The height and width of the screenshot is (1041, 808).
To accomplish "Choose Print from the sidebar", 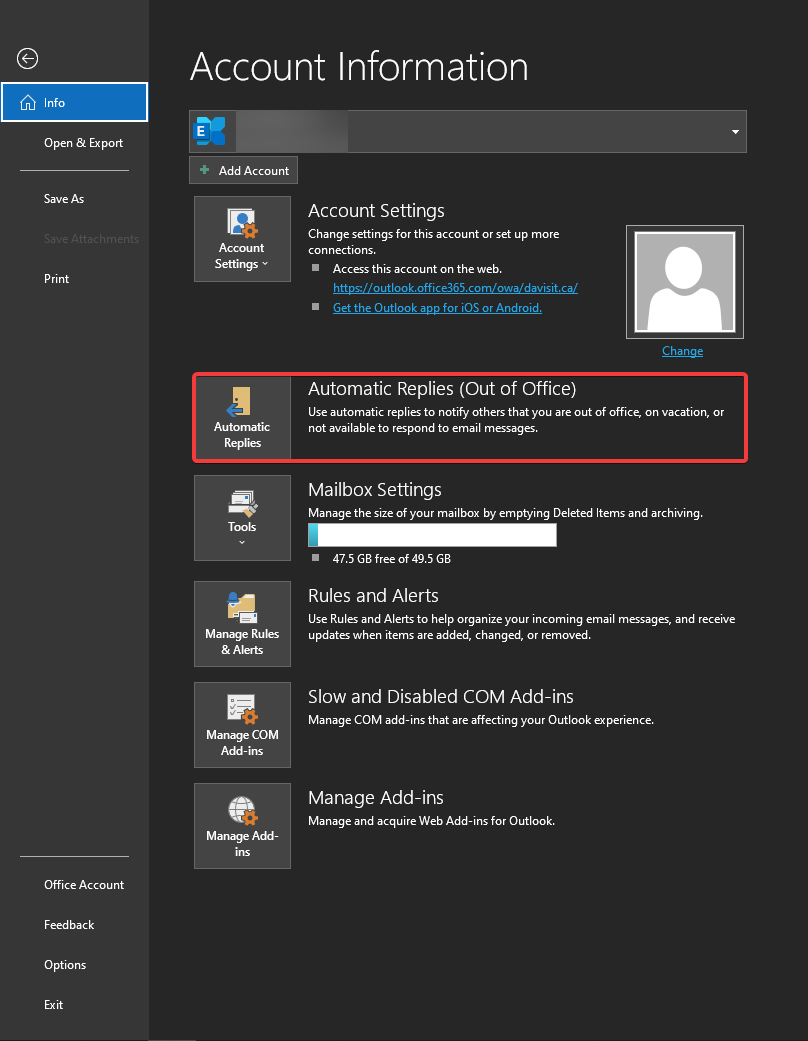I will click(57, 279).
